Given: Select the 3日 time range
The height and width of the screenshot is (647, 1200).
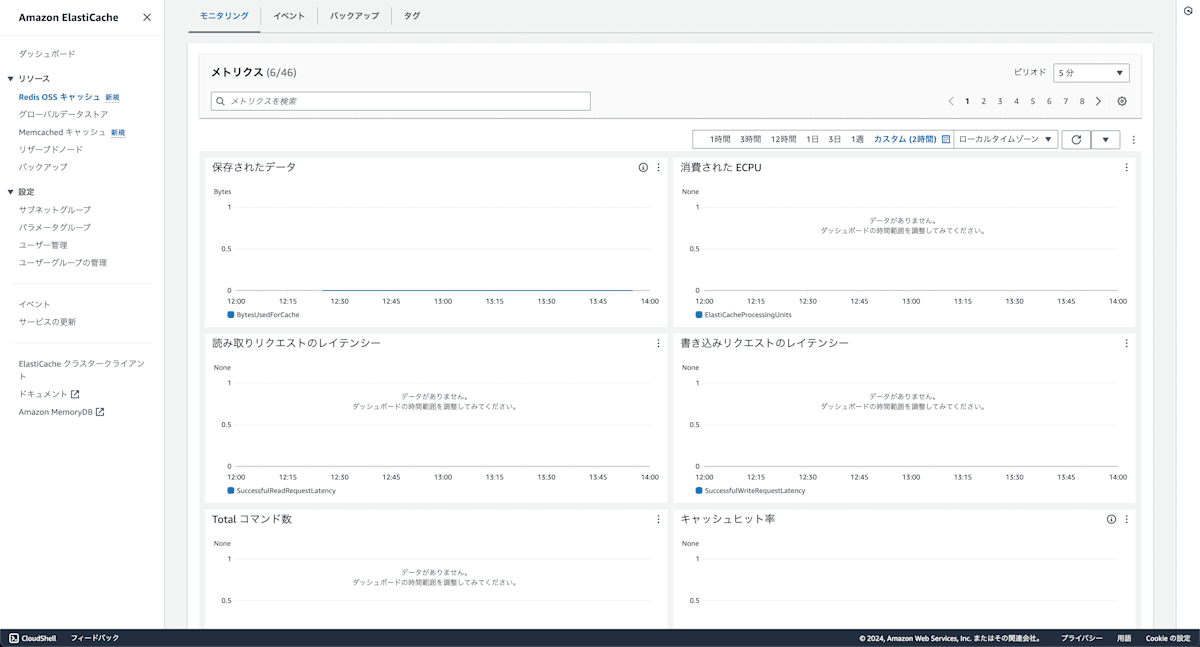Looking at the screenshot, I should [x=835, y=139].
